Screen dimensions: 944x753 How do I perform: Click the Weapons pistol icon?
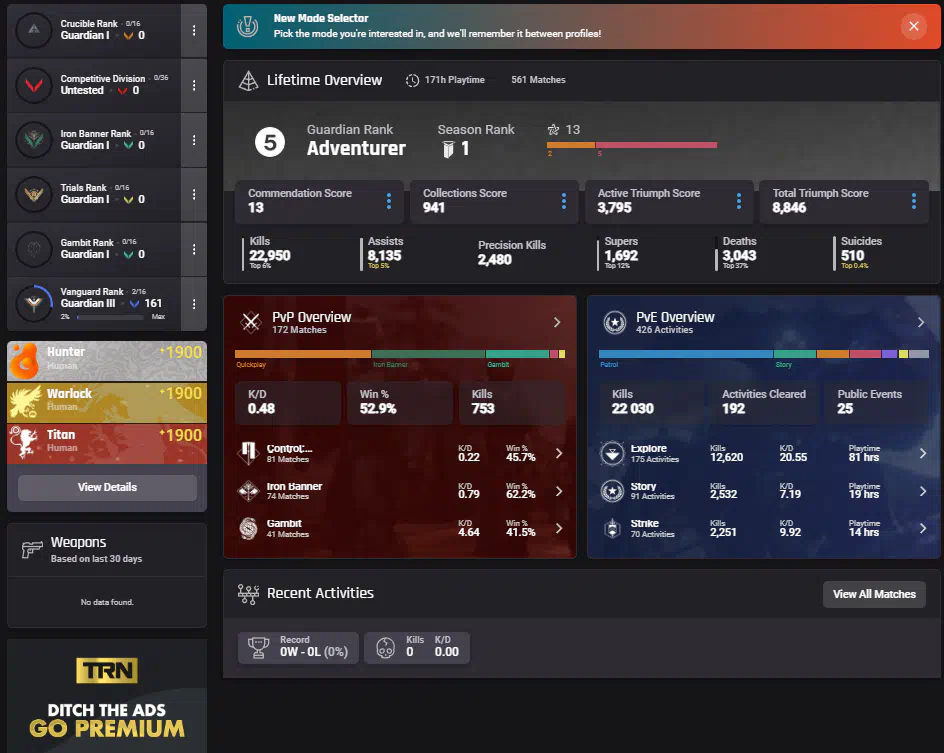(x=32, y=549)
